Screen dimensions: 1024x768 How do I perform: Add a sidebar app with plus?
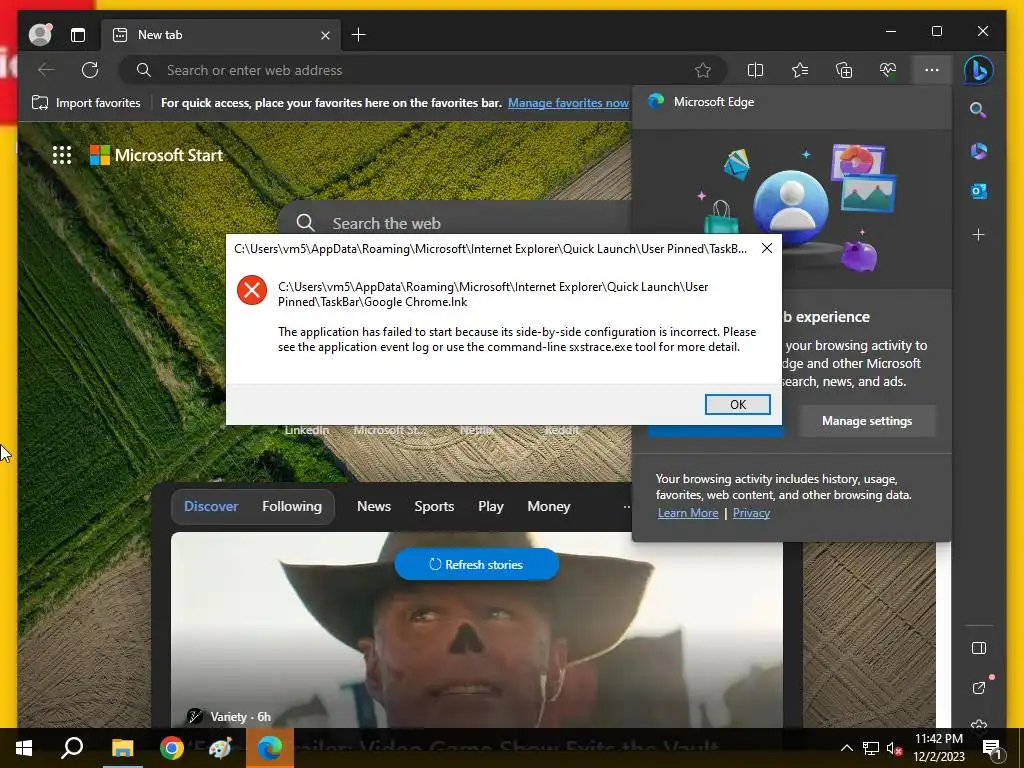point(978,234)
